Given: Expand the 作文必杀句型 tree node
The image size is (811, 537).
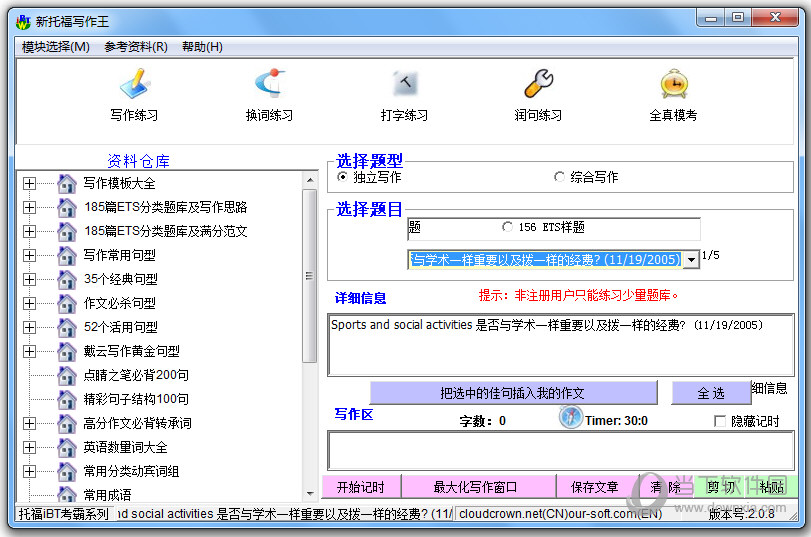Looking at the screenshot, I should 29,303.
